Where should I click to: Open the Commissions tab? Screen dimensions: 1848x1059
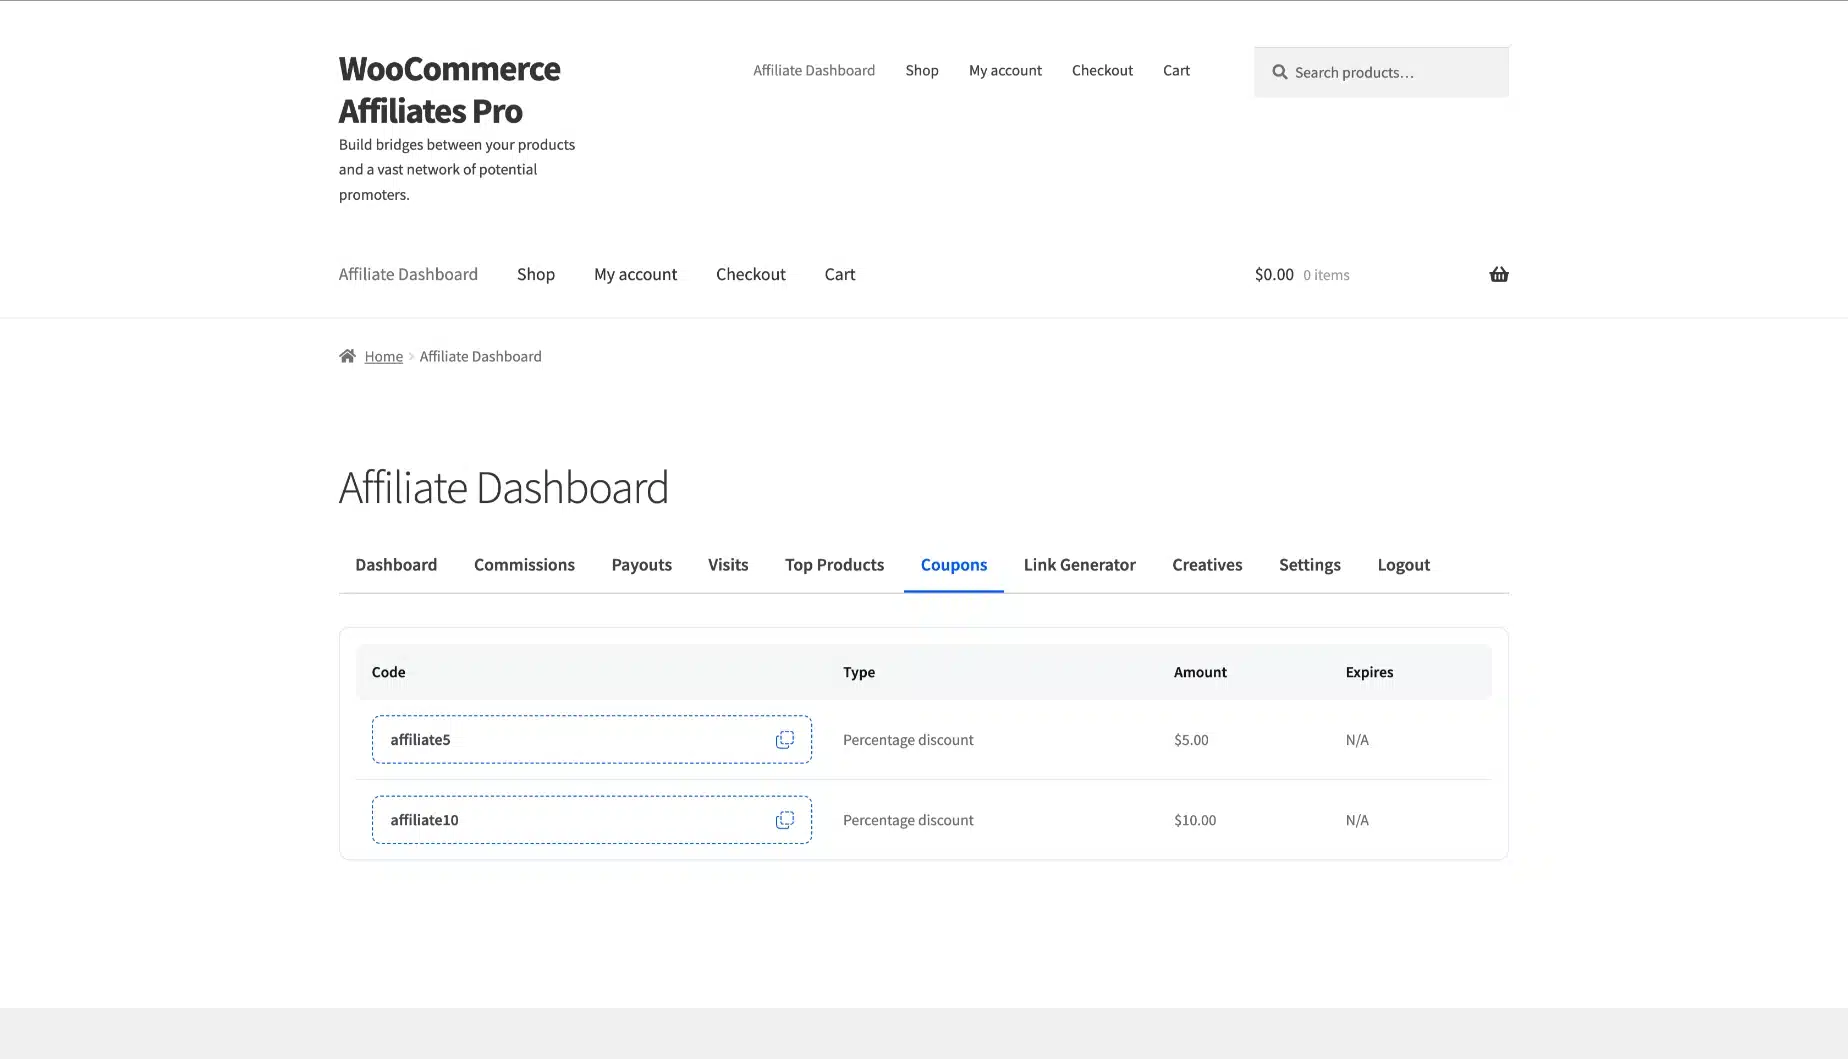(x=524, y=565)
